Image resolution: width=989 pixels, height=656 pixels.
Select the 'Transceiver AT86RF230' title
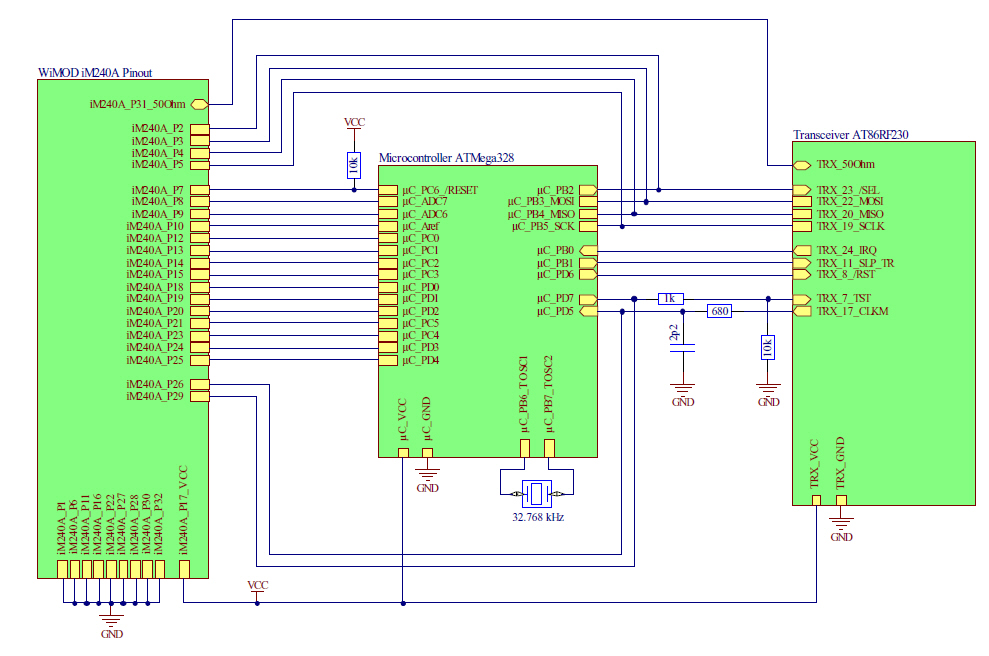850,134
